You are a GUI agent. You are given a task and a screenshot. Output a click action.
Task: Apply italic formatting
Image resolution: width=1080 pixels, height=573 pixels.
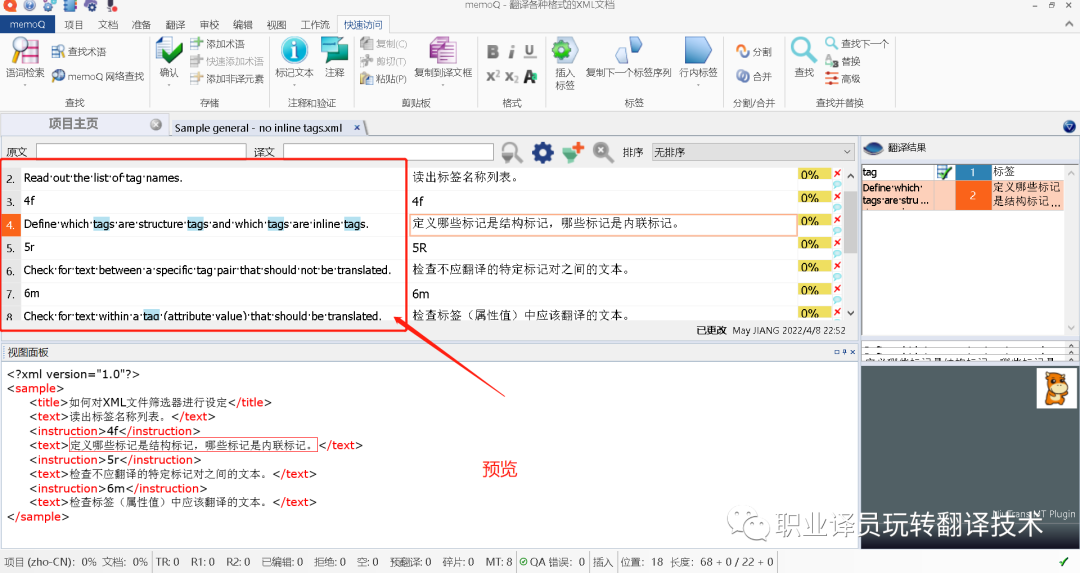(x=511, y=52)
